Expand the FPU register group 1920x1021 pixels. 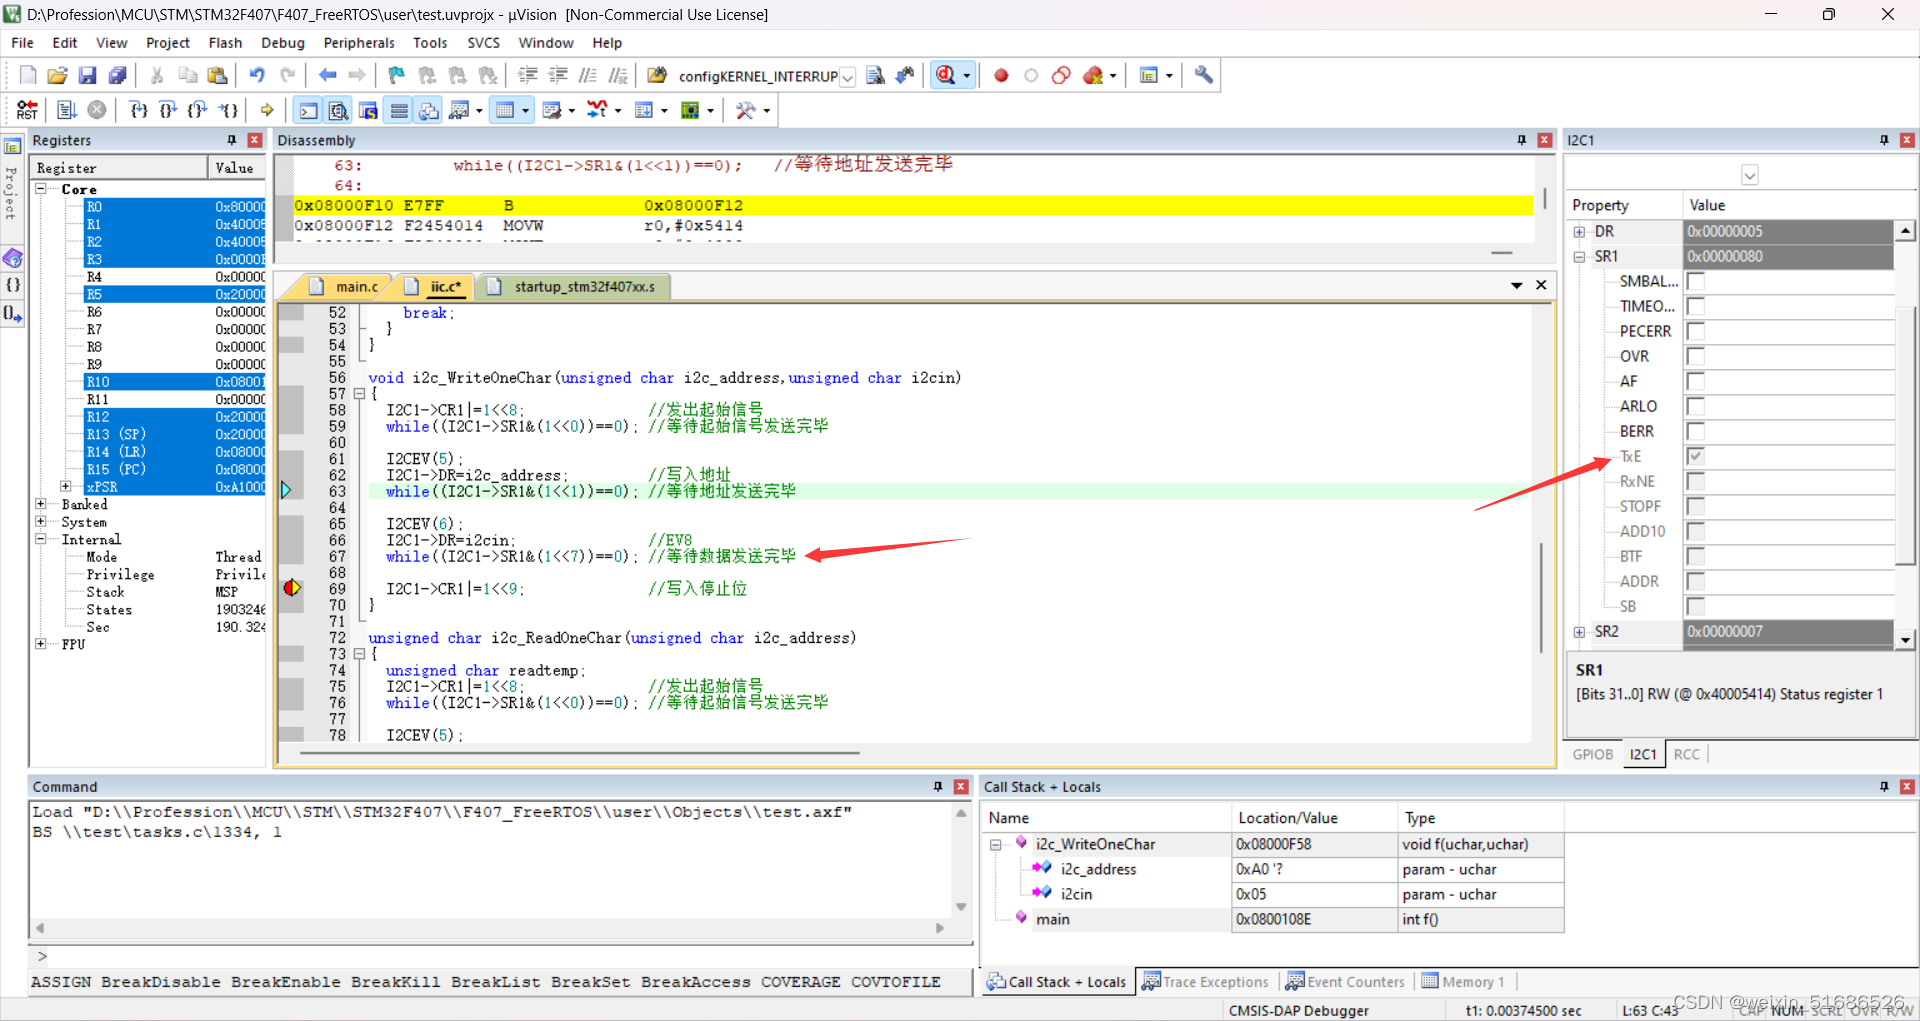(x=40, y=644)
